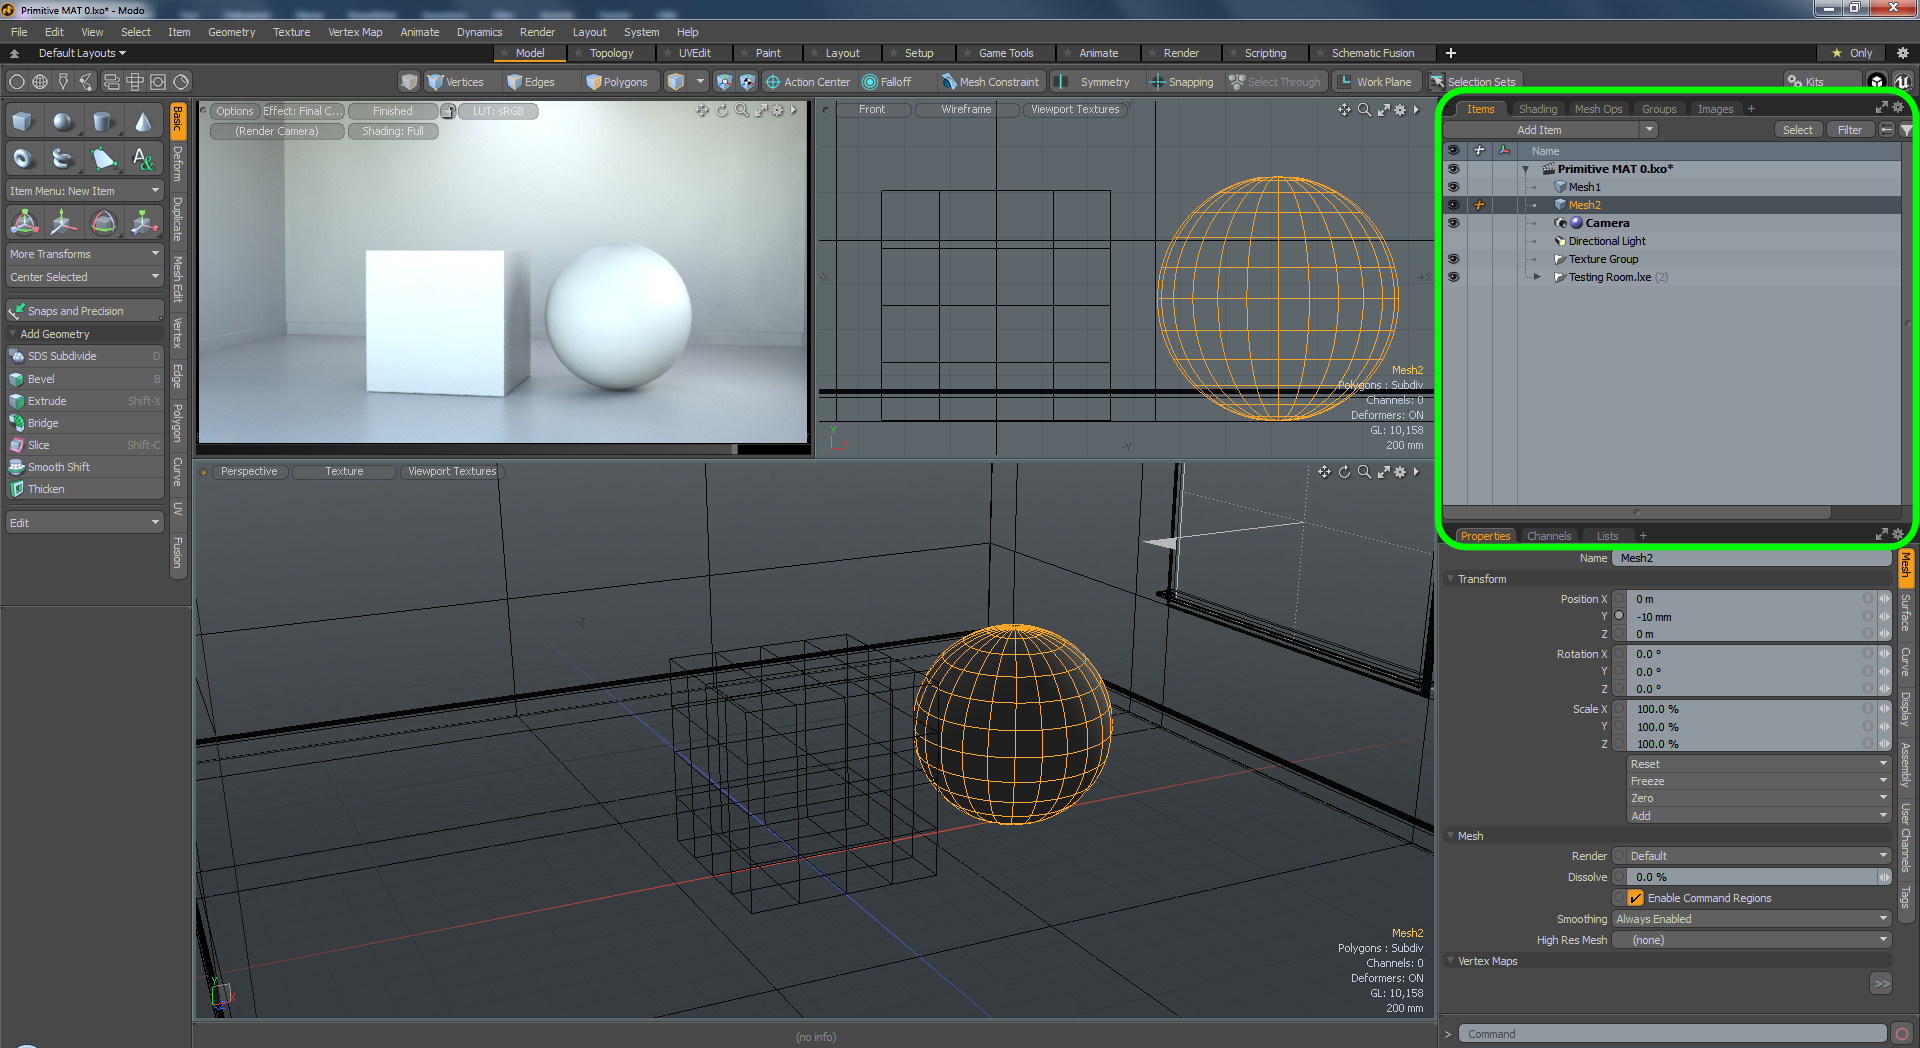Select the Cone primitive tool
Viewport: 1920px width, 1048px height.
[x=143, y=122]
